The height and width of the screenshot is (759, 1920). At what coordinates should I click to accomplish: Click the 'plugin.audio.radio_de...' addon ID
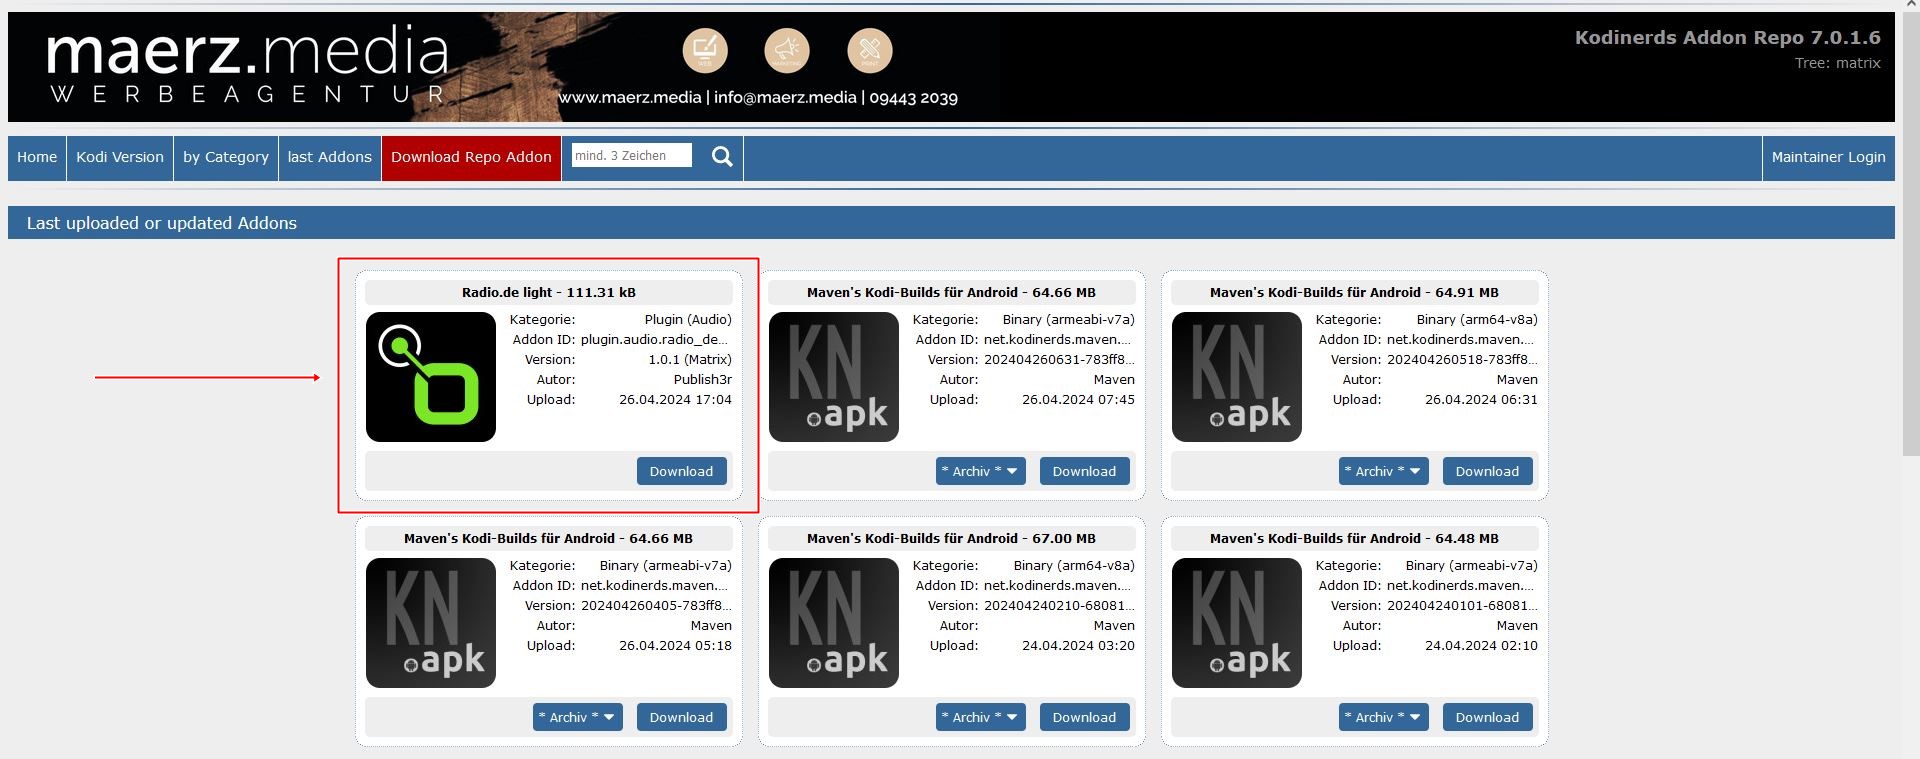(656, 340)
